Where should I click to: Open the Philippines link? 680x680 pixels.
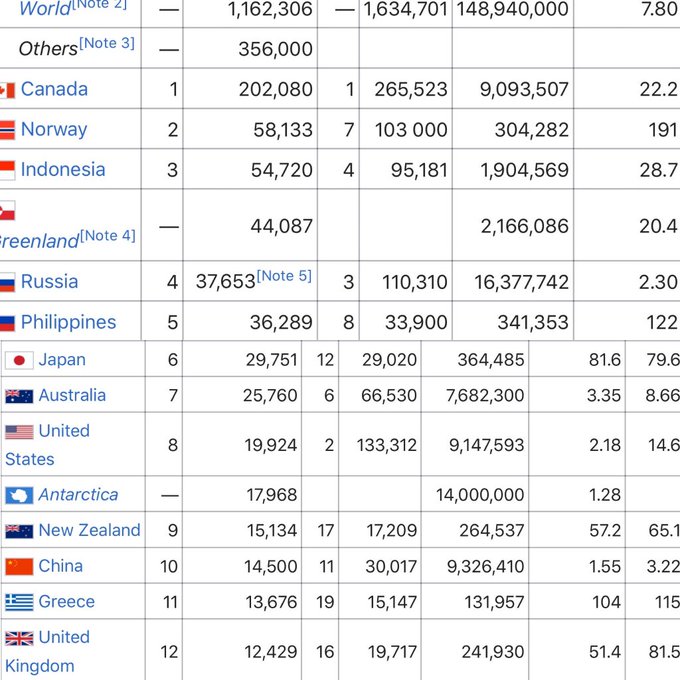pos(69,322)
